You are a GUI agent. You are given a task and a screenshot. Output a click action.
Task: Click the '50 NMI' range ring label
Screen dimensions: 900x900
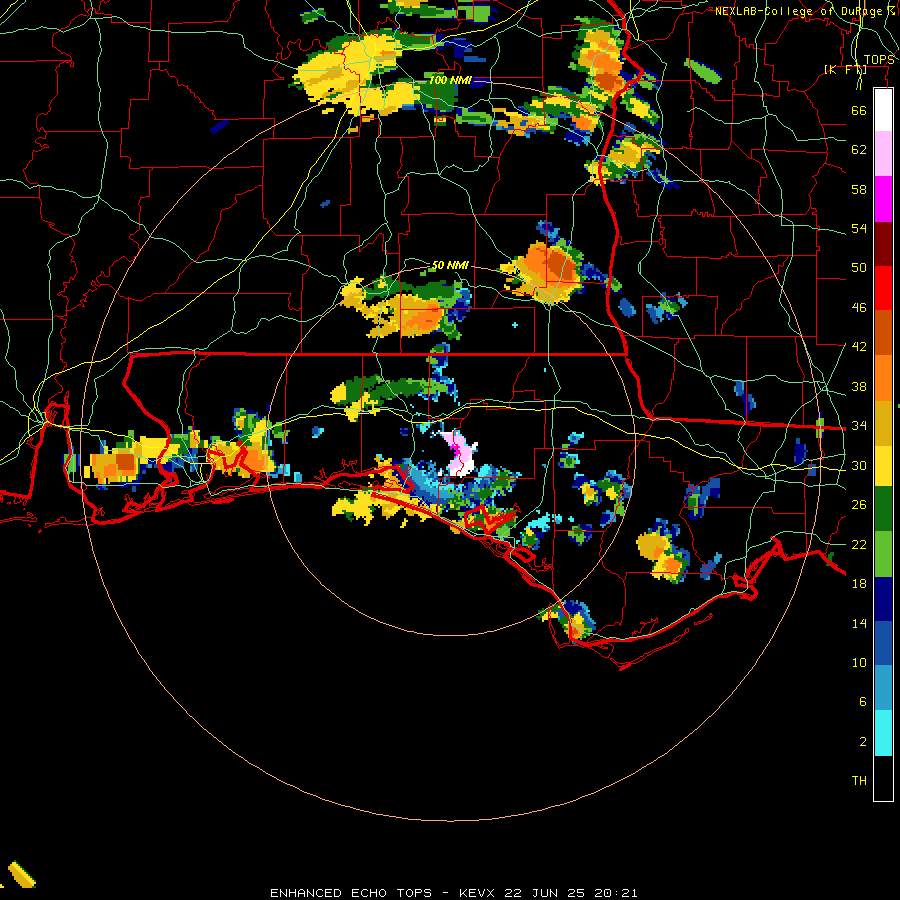[x=450, y=265]
